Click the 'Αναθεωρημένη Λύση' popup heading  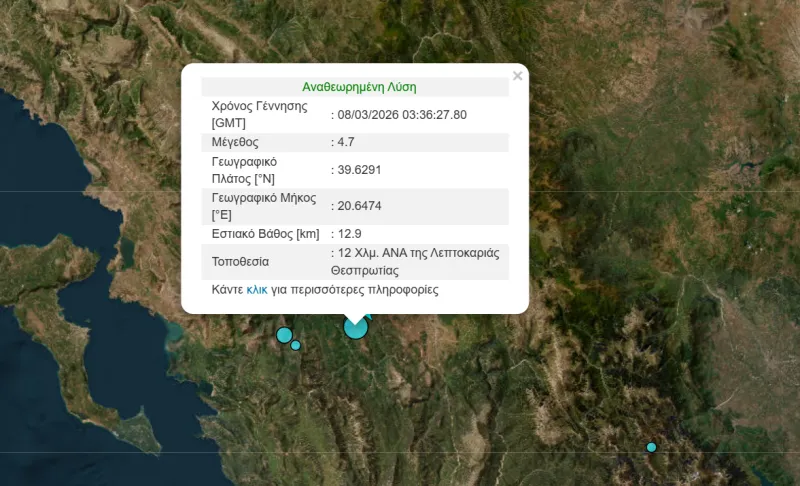[x=359, y=87]
